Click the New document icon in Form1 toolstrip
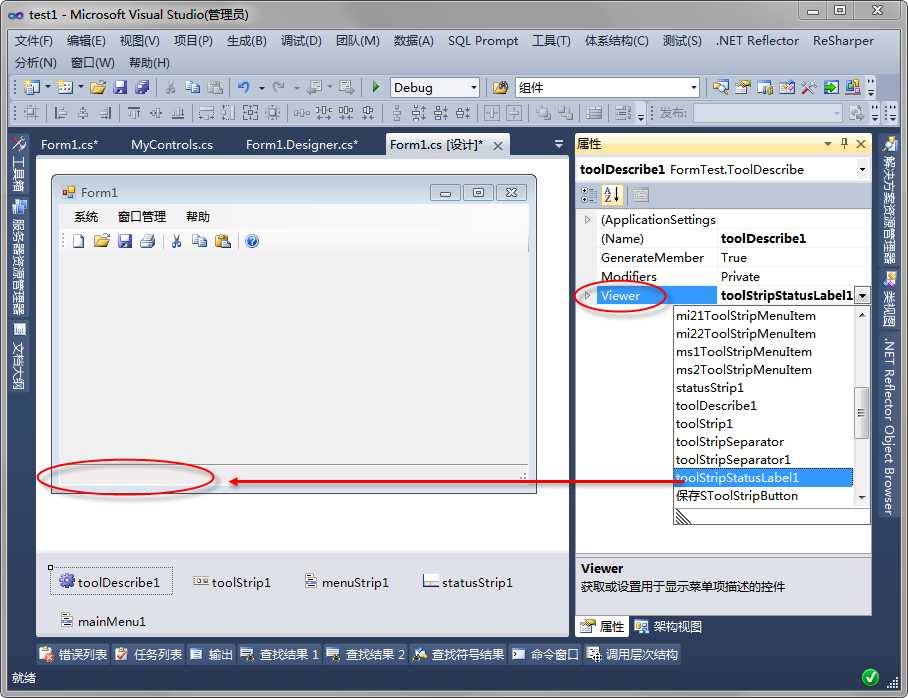The image size is (908, 698). [78, 241]
